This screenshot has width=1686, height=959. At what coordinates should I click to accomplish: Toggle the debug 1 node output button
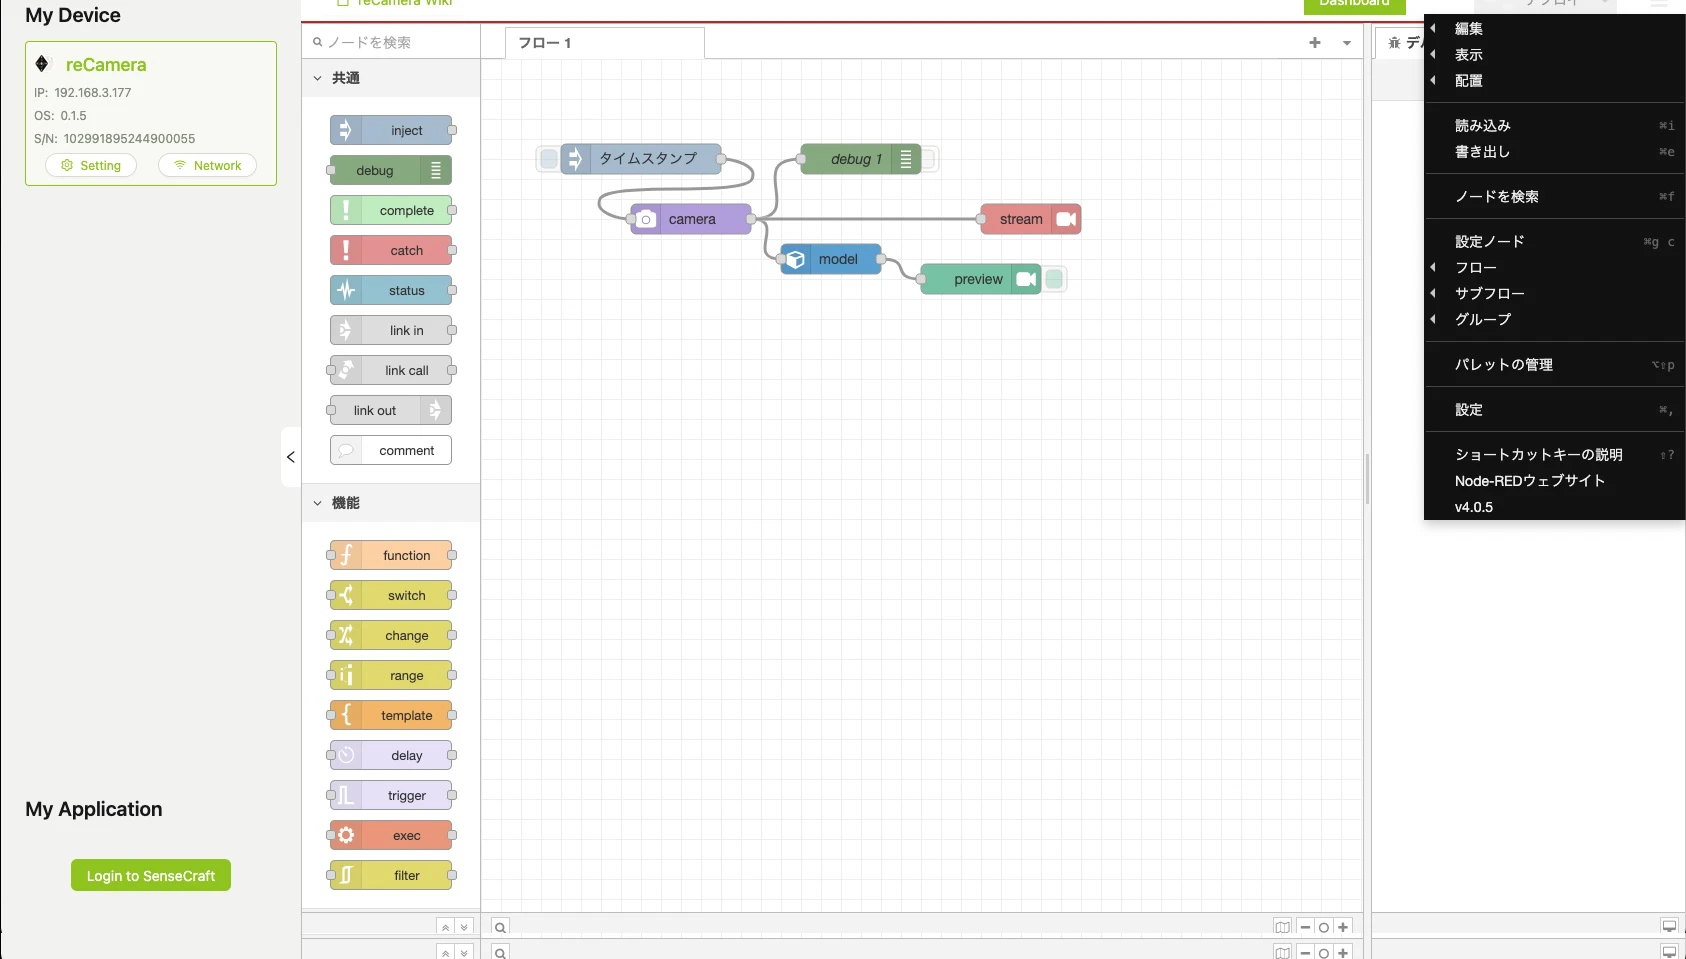coord(929,158)
